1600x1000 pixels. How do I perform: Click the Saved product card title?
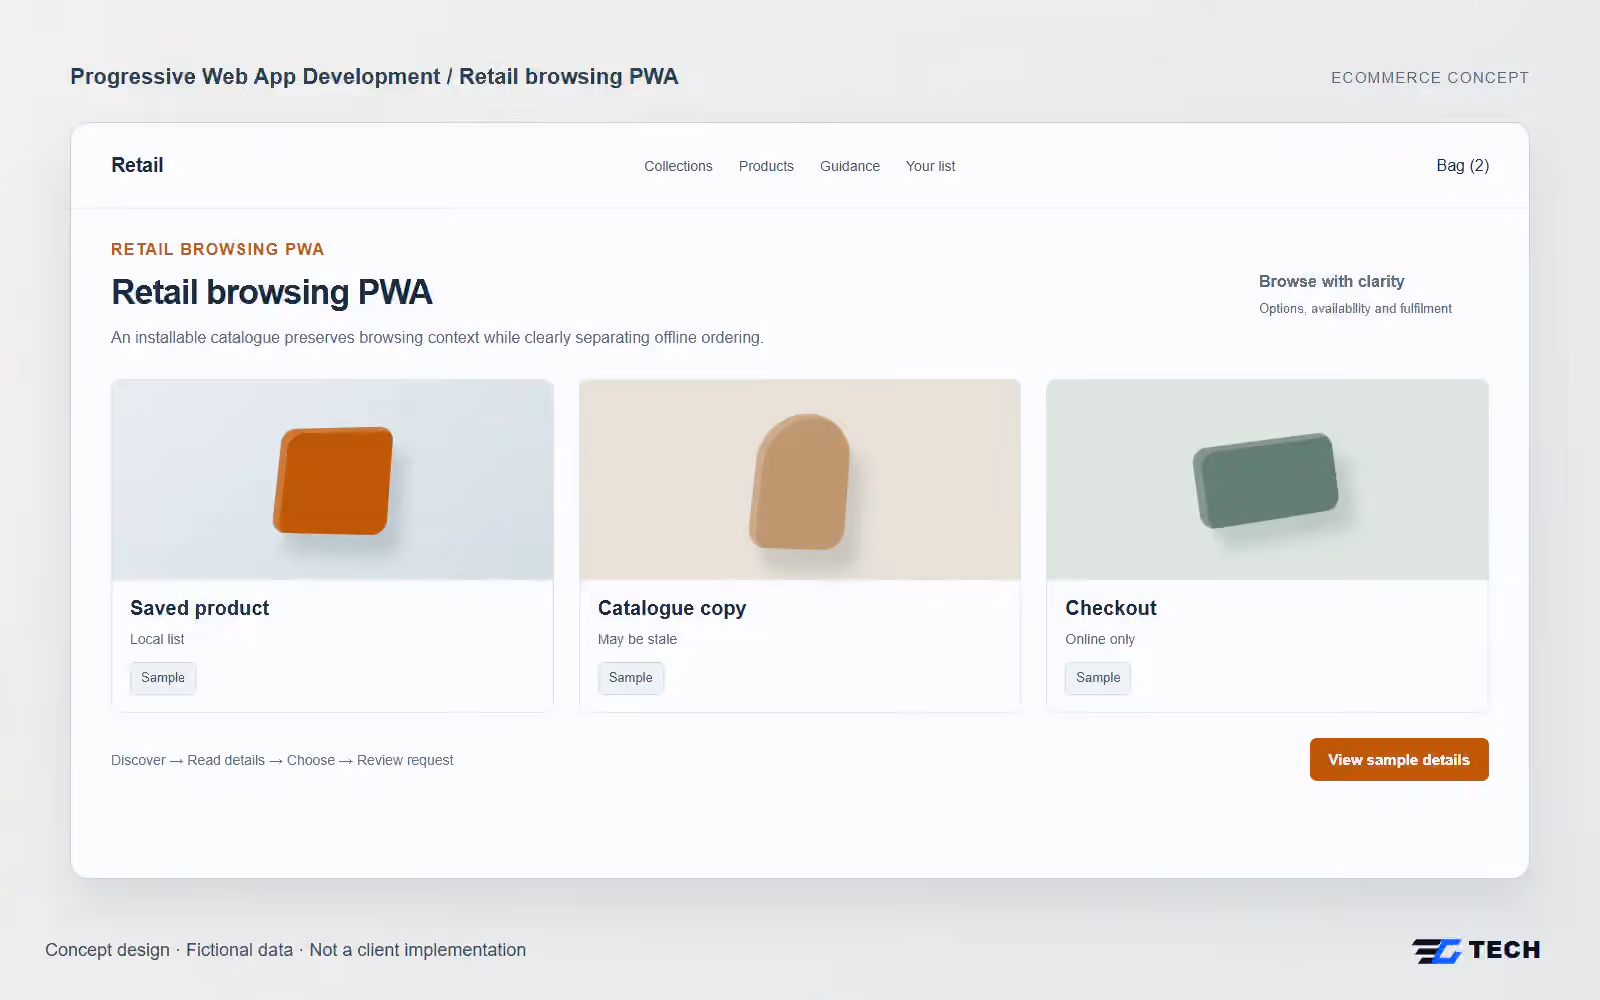coord(200,608)
